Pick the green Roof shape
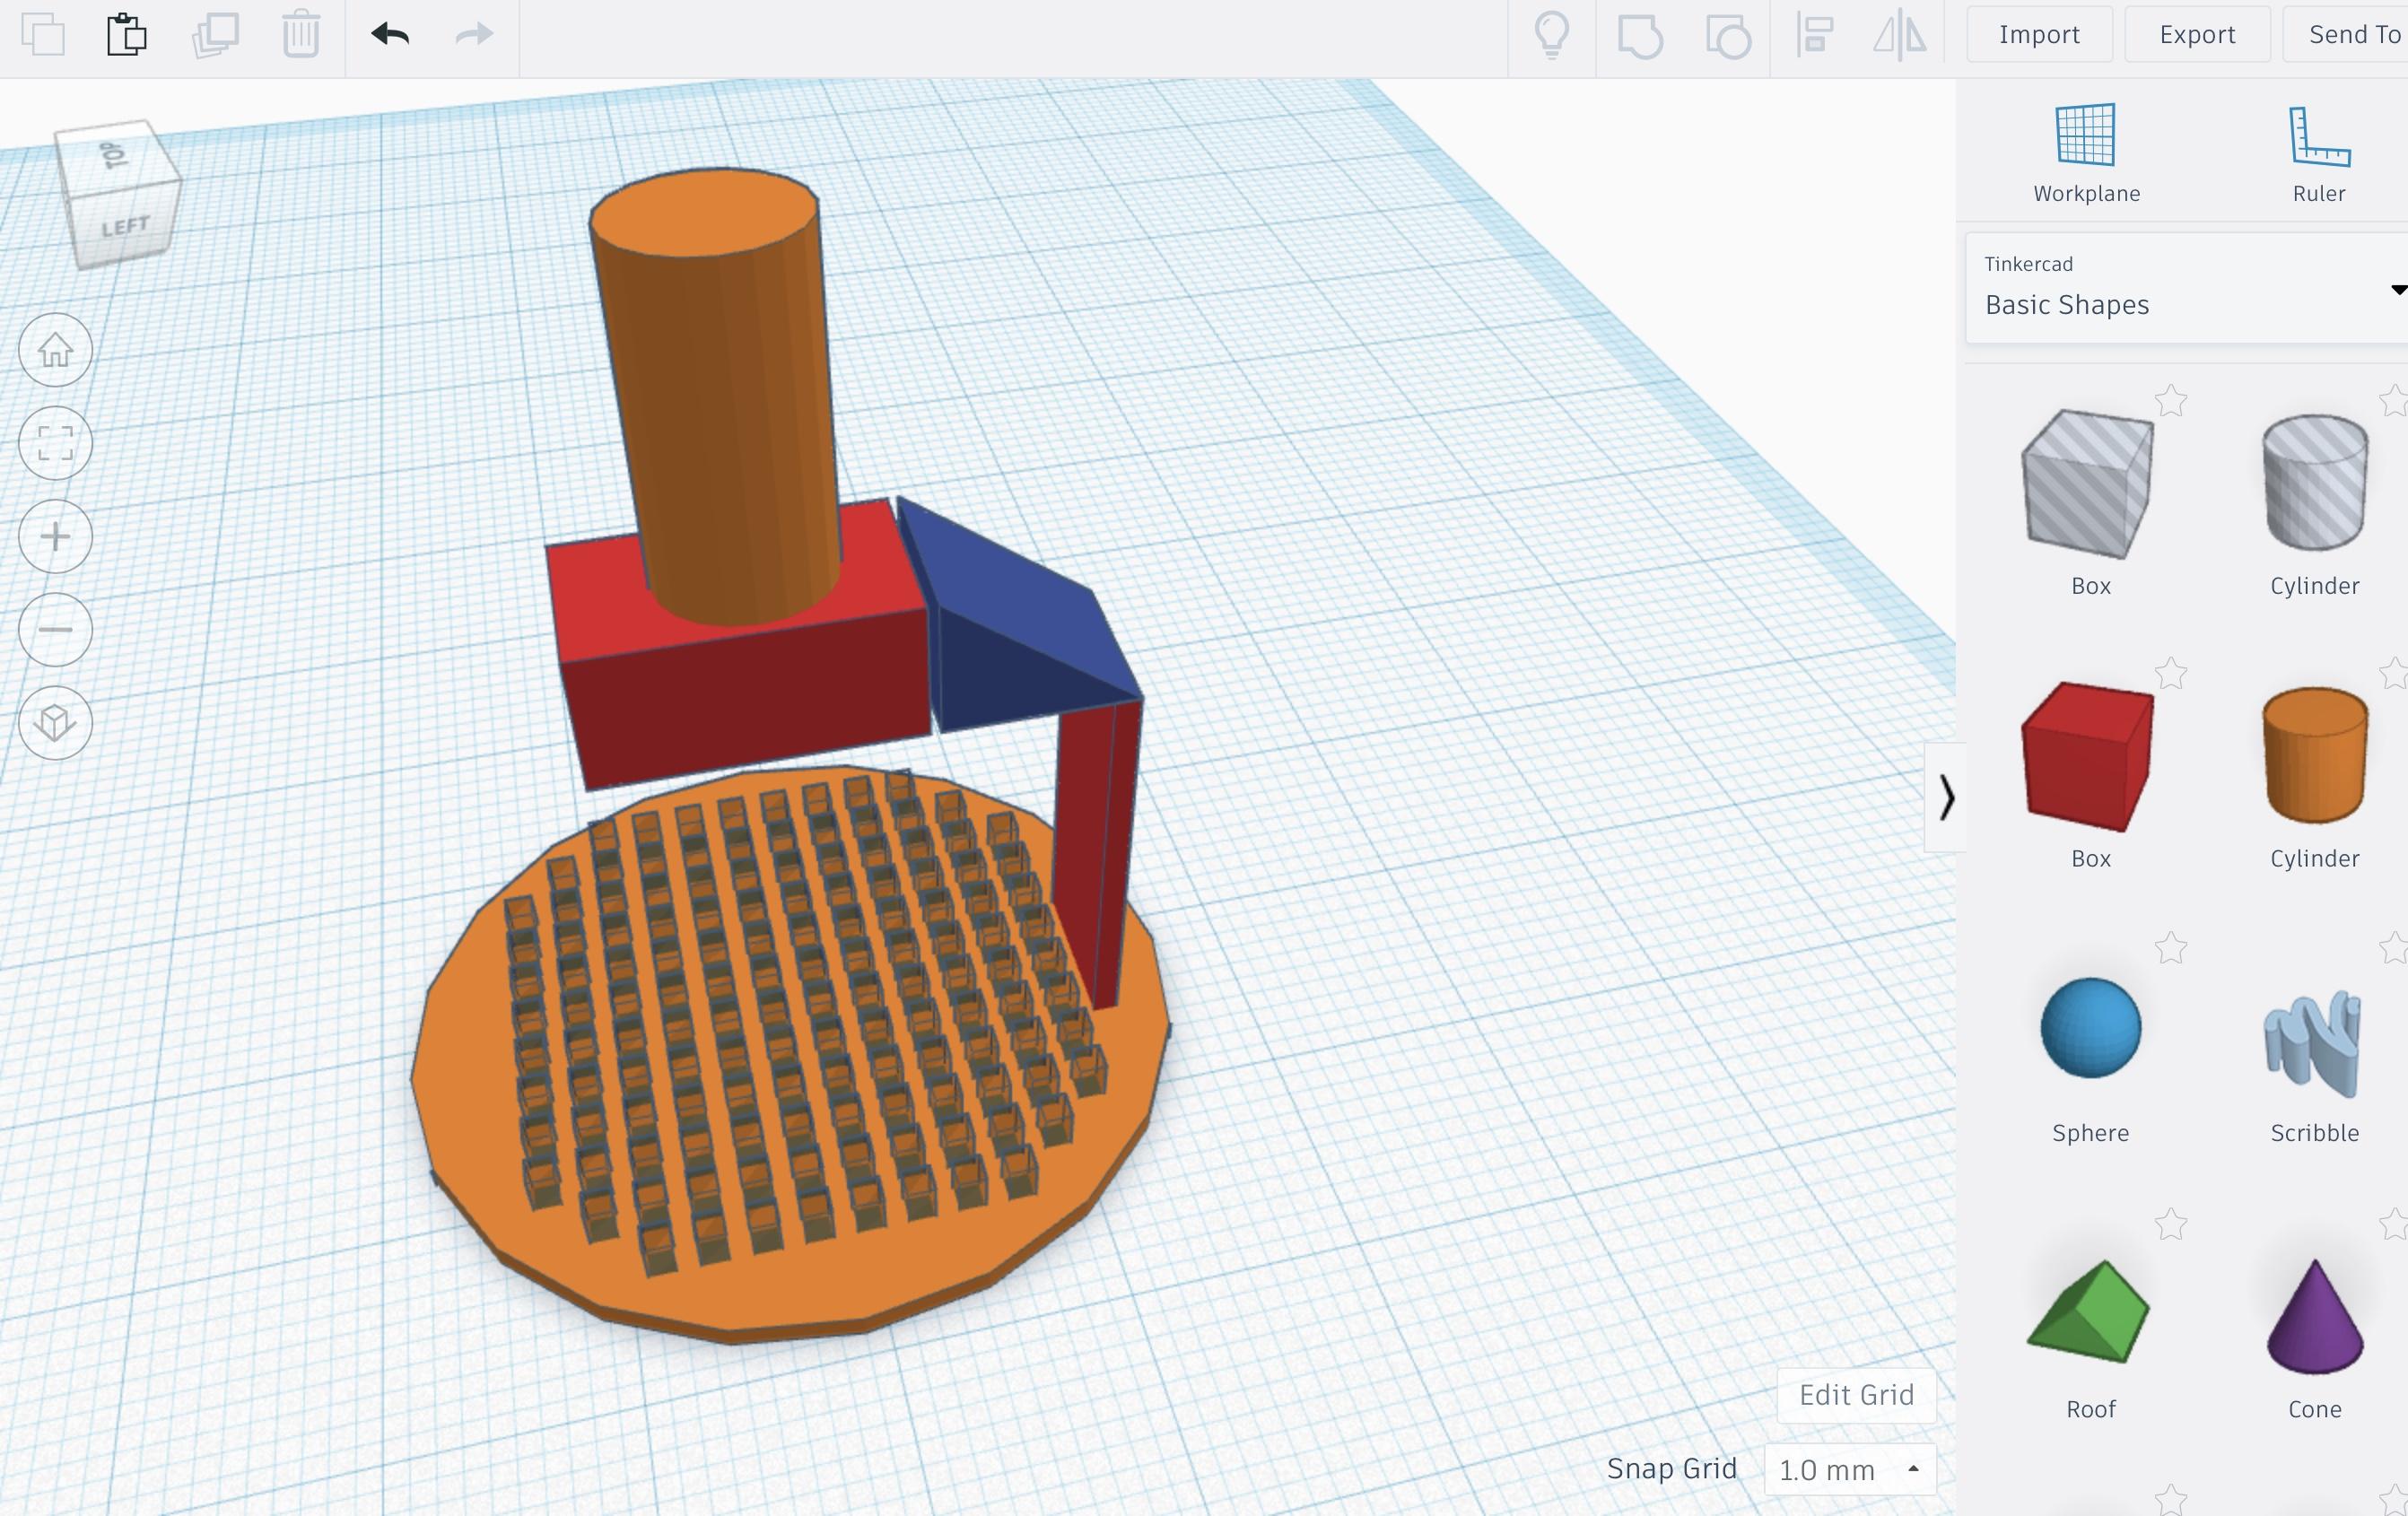Viewport: 2408px width, 1516px height. click(2089, 1311)
